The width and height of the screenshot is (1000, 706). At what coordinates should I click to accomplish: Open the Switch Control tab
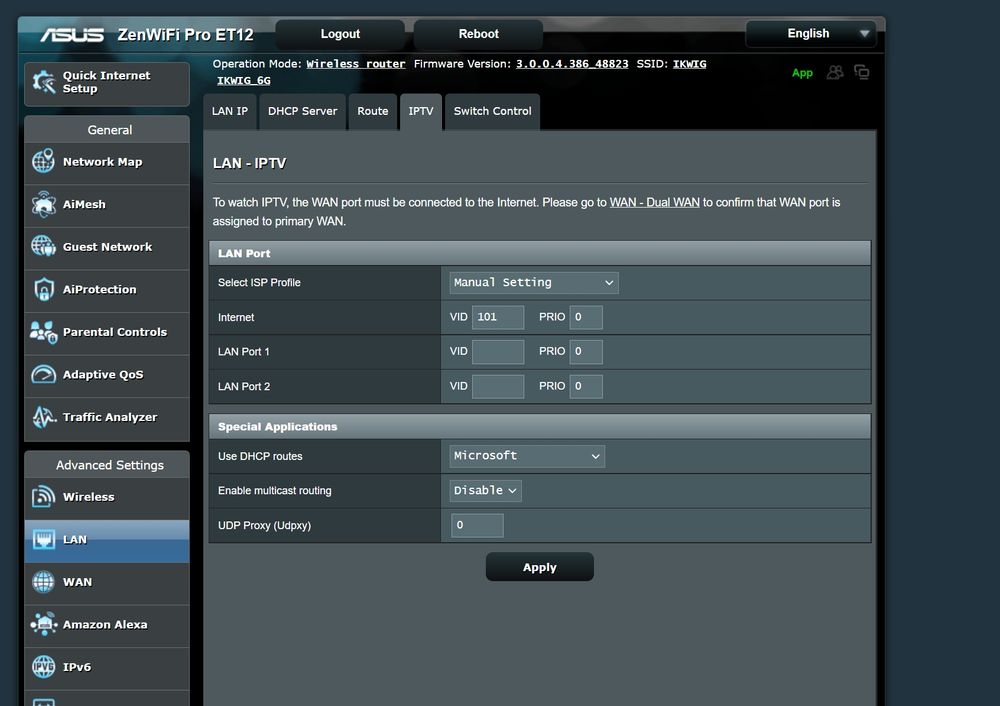point(491,111)
